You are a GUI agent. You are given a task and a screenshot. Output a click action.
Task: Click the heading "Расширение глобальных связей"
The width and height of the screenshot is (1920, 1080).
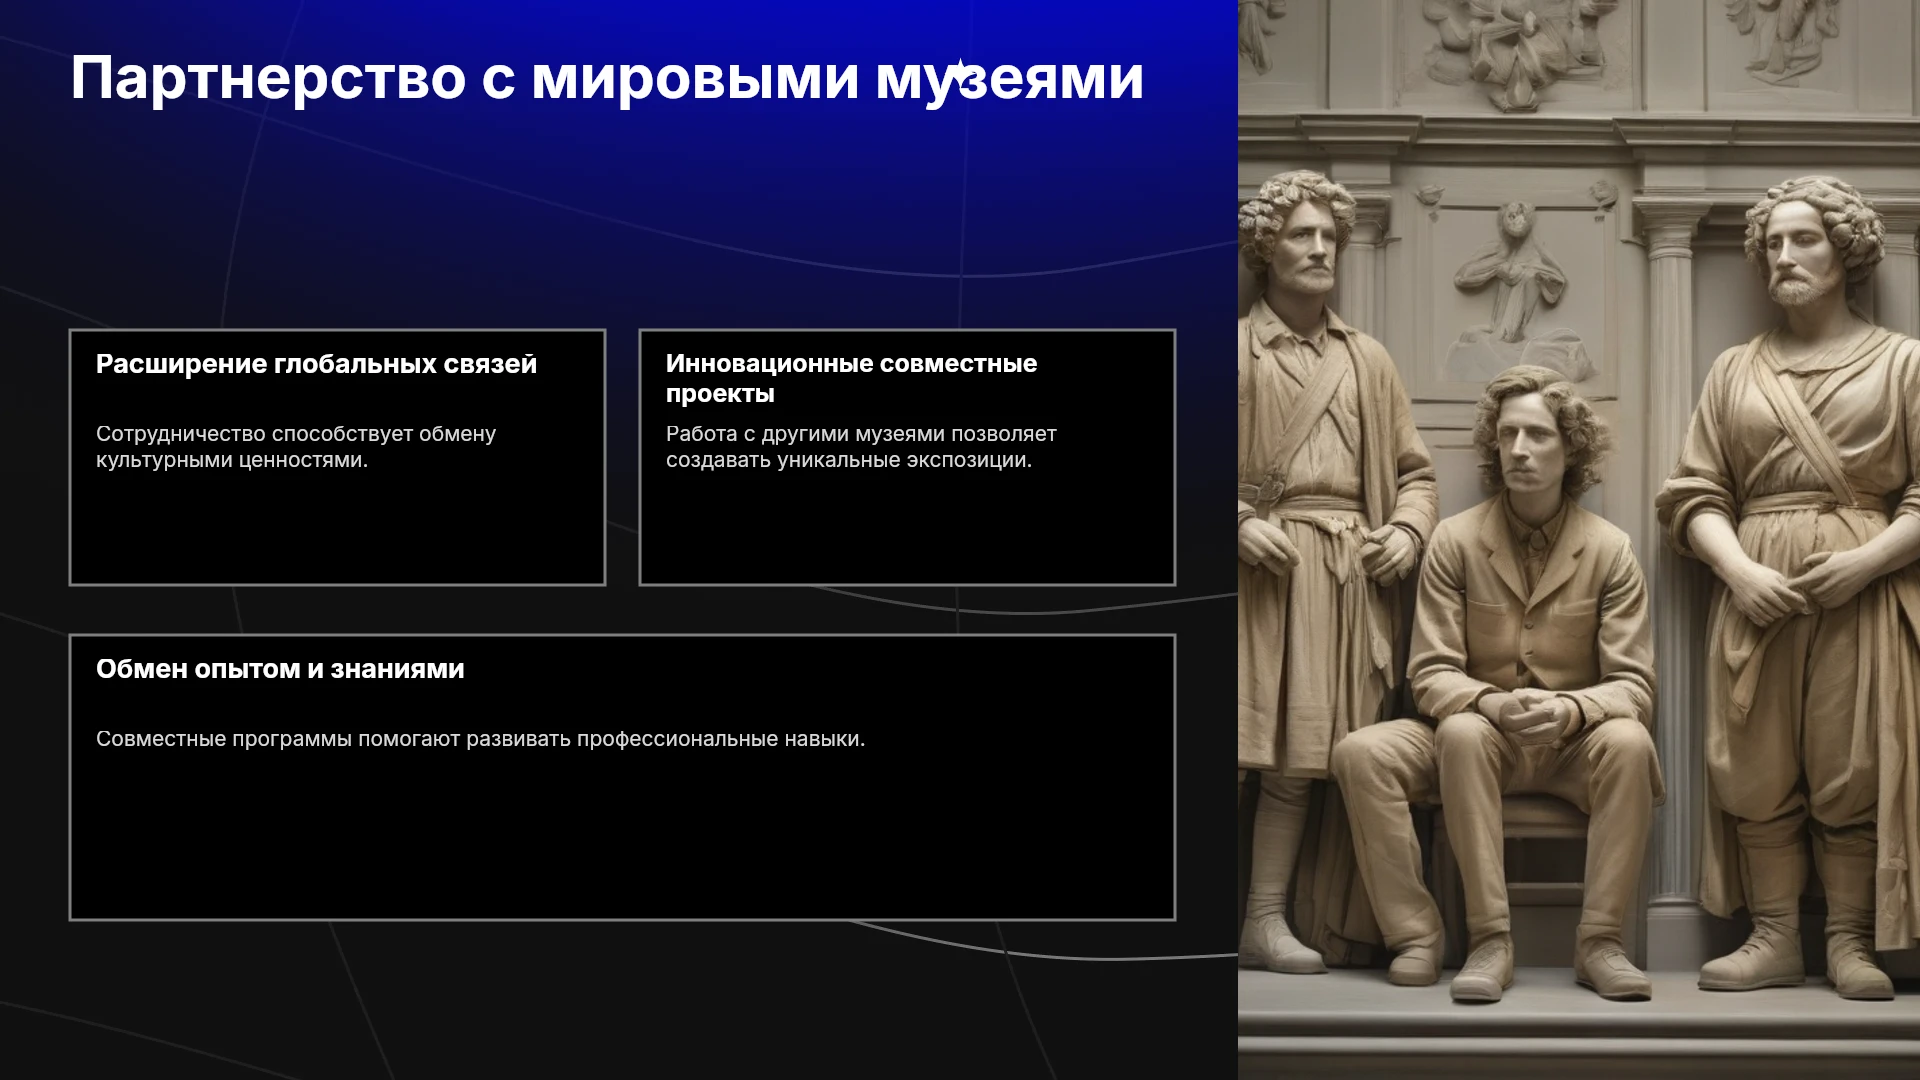click(316, 364)
